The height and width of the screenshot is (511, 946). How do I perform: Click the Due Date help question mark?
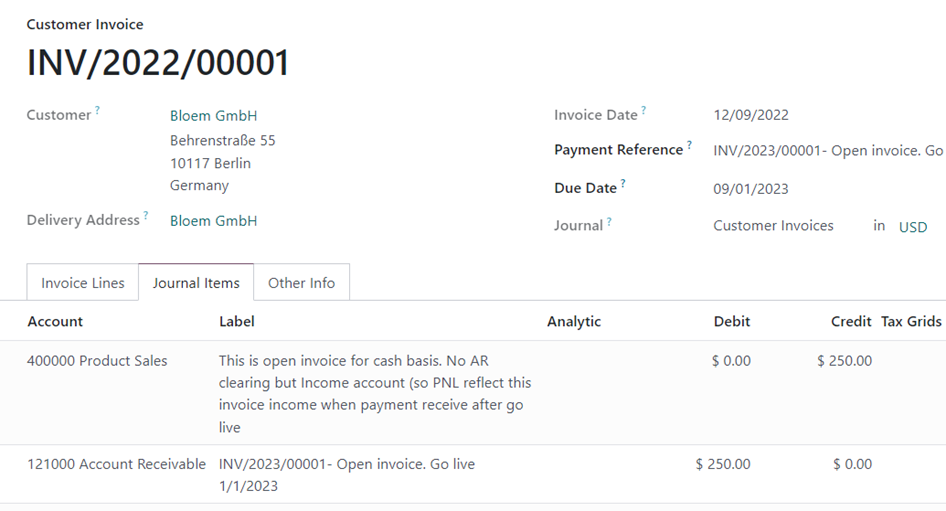tap(623, 183)
